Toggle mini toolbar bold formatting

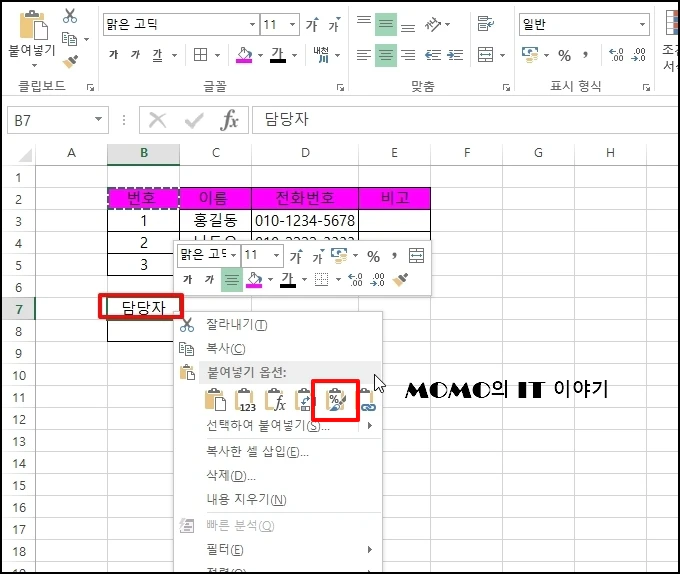point(187,280)
